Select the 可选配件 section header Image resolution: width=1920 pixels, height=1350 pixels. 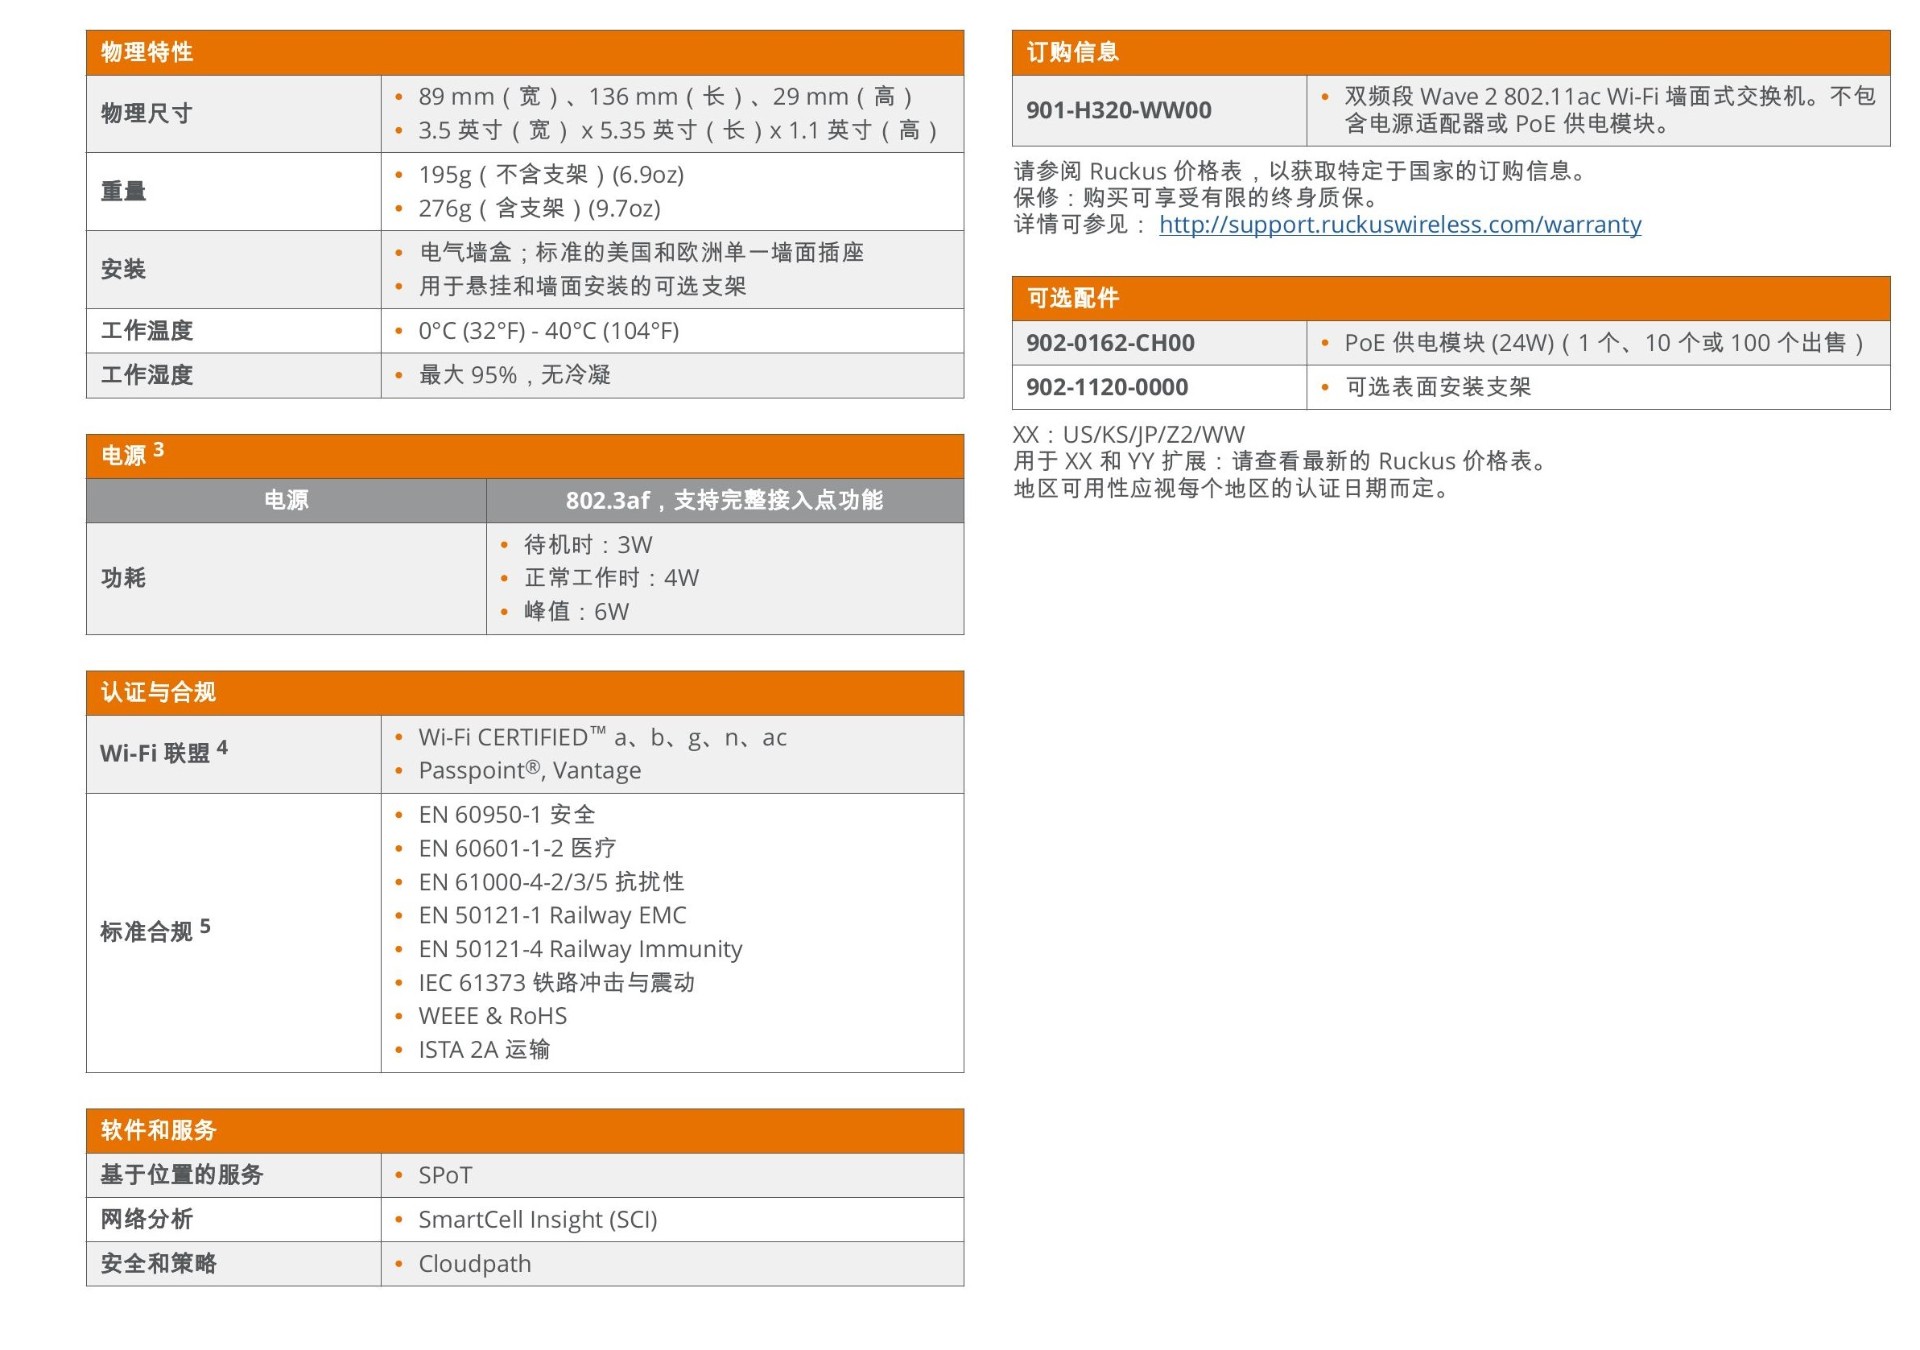[1451, 298]
